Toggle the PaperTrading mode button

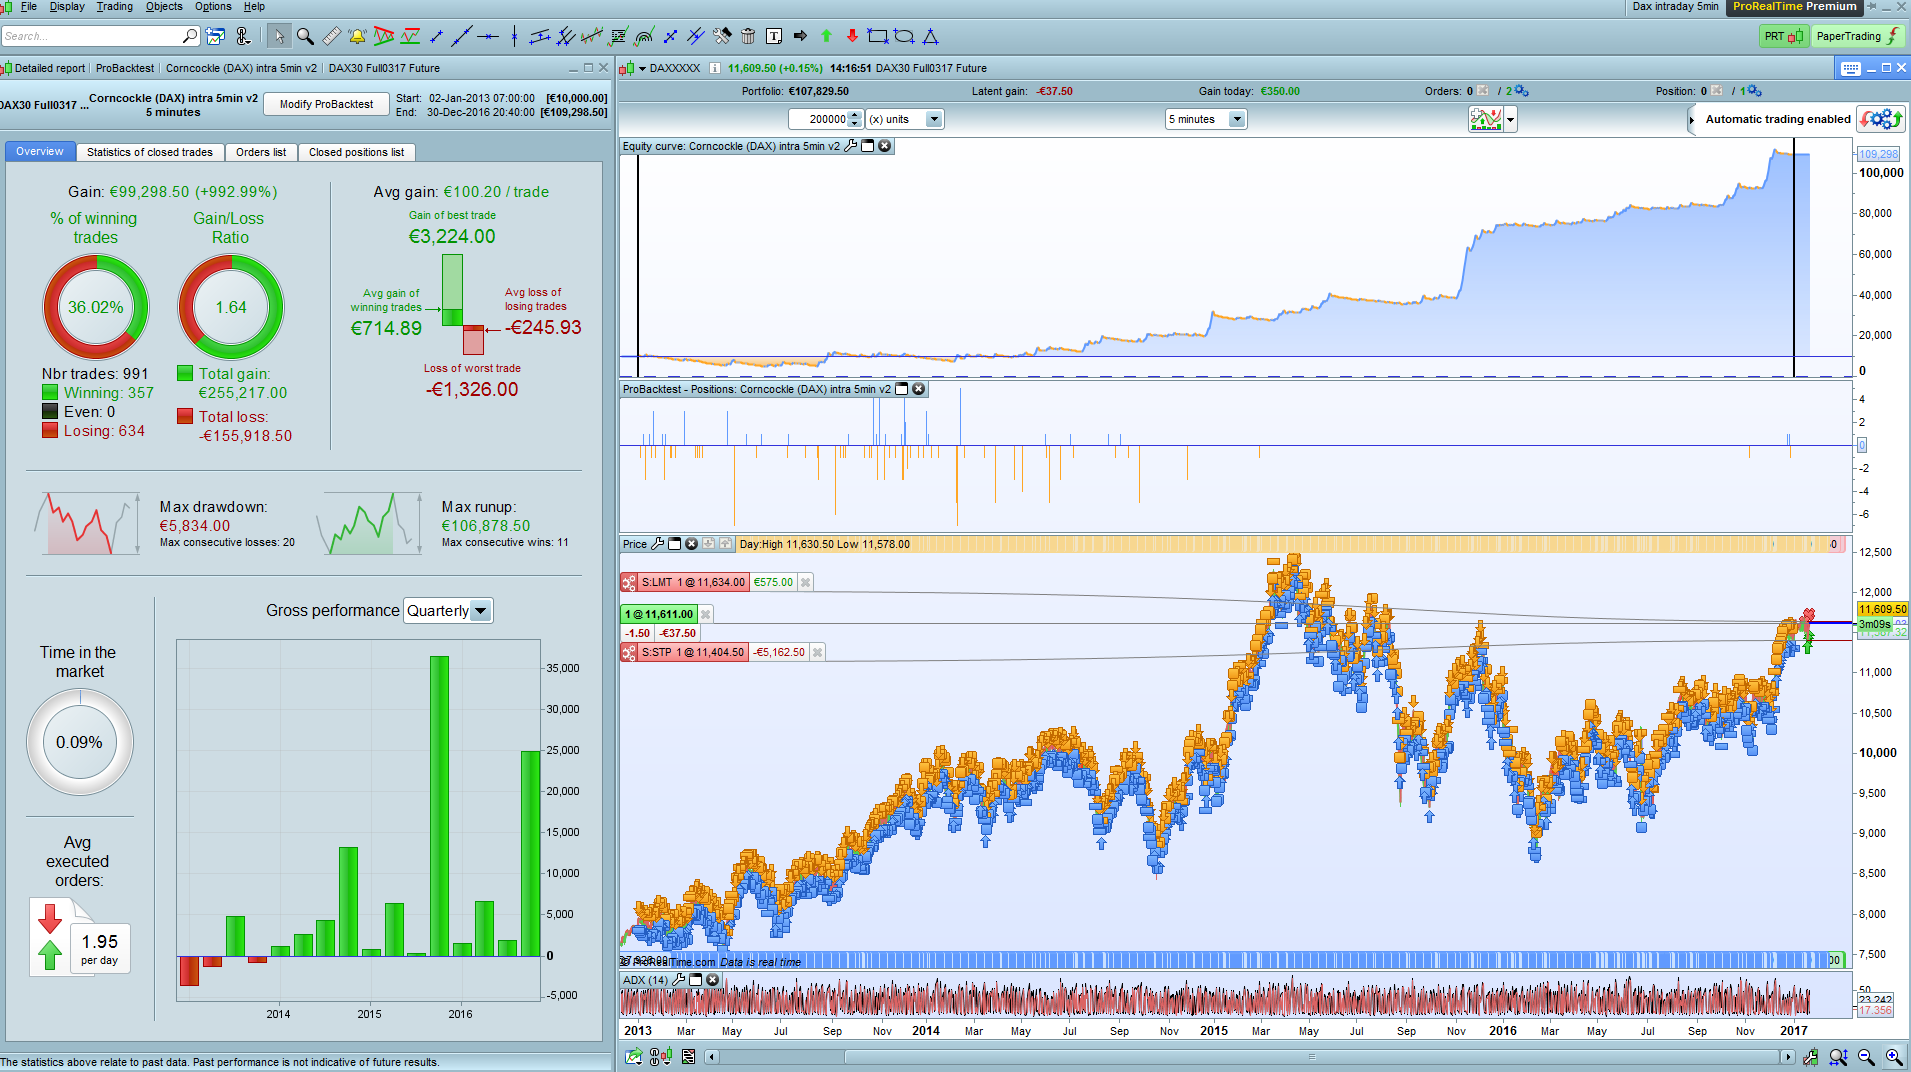coord(1858,37)
